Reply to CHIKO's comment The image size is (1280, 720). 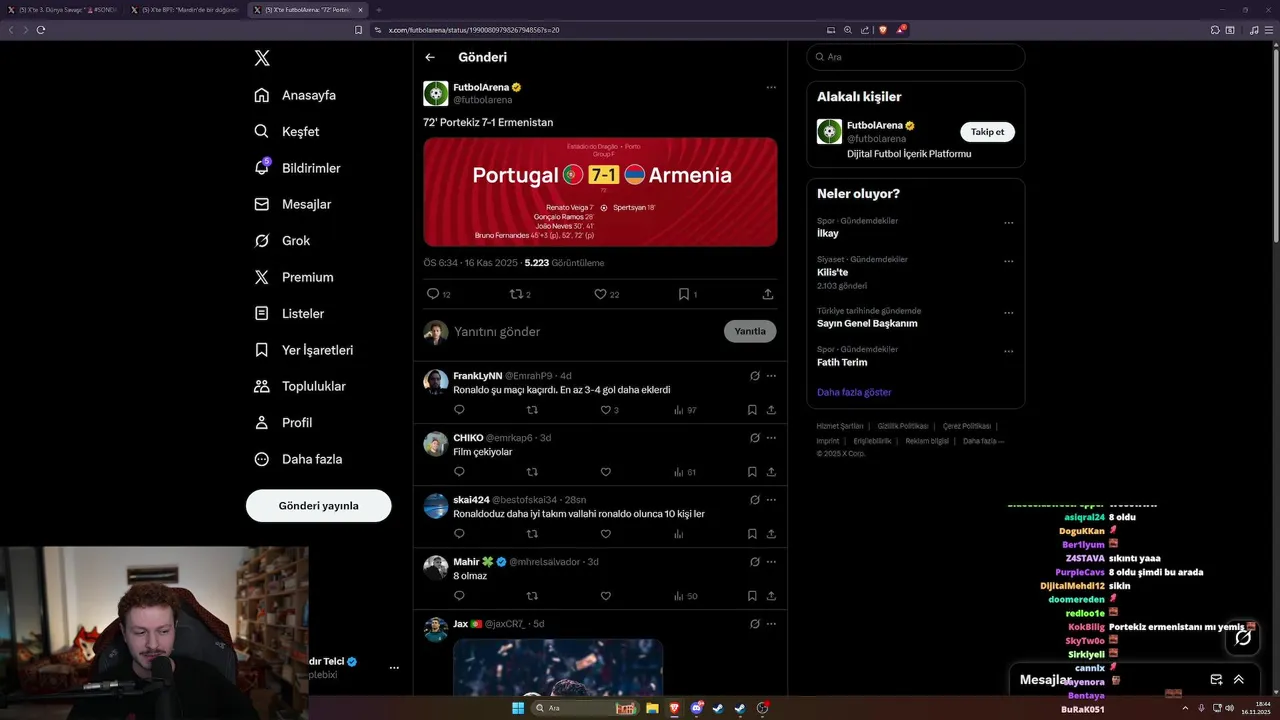[x=459, y=472]
